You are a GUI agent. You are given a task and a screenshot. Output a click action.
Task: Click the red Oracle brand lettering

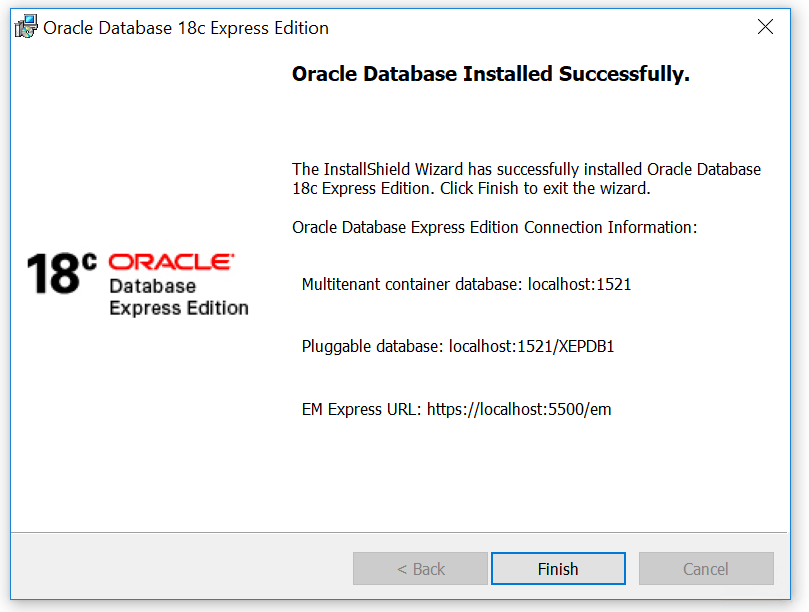170,262
